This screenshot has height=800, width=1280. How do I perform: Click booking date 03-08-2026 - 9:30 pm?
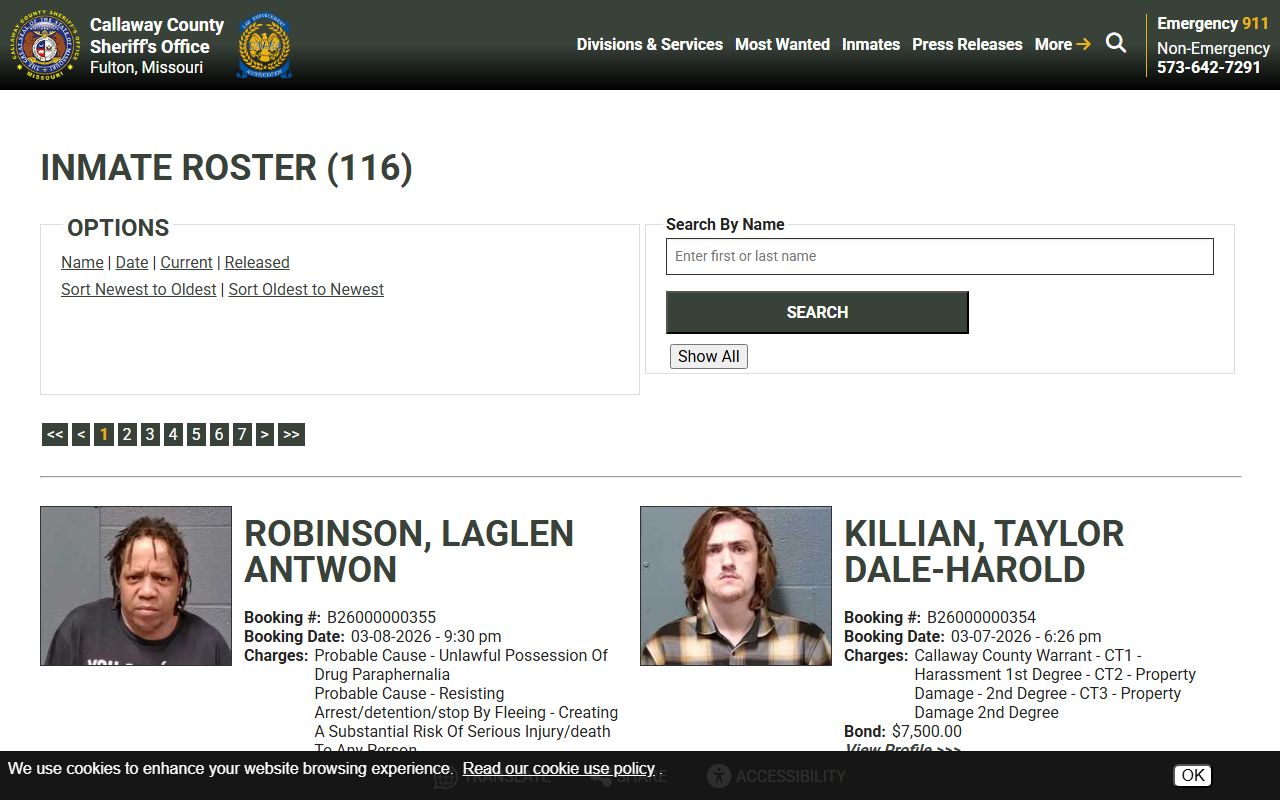(426, 636)
